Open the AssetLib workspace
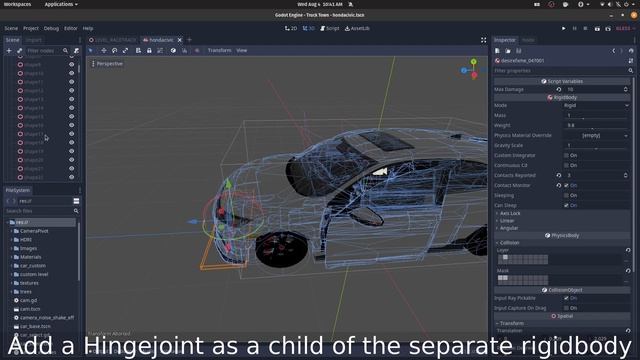 (x=357, y=28)
